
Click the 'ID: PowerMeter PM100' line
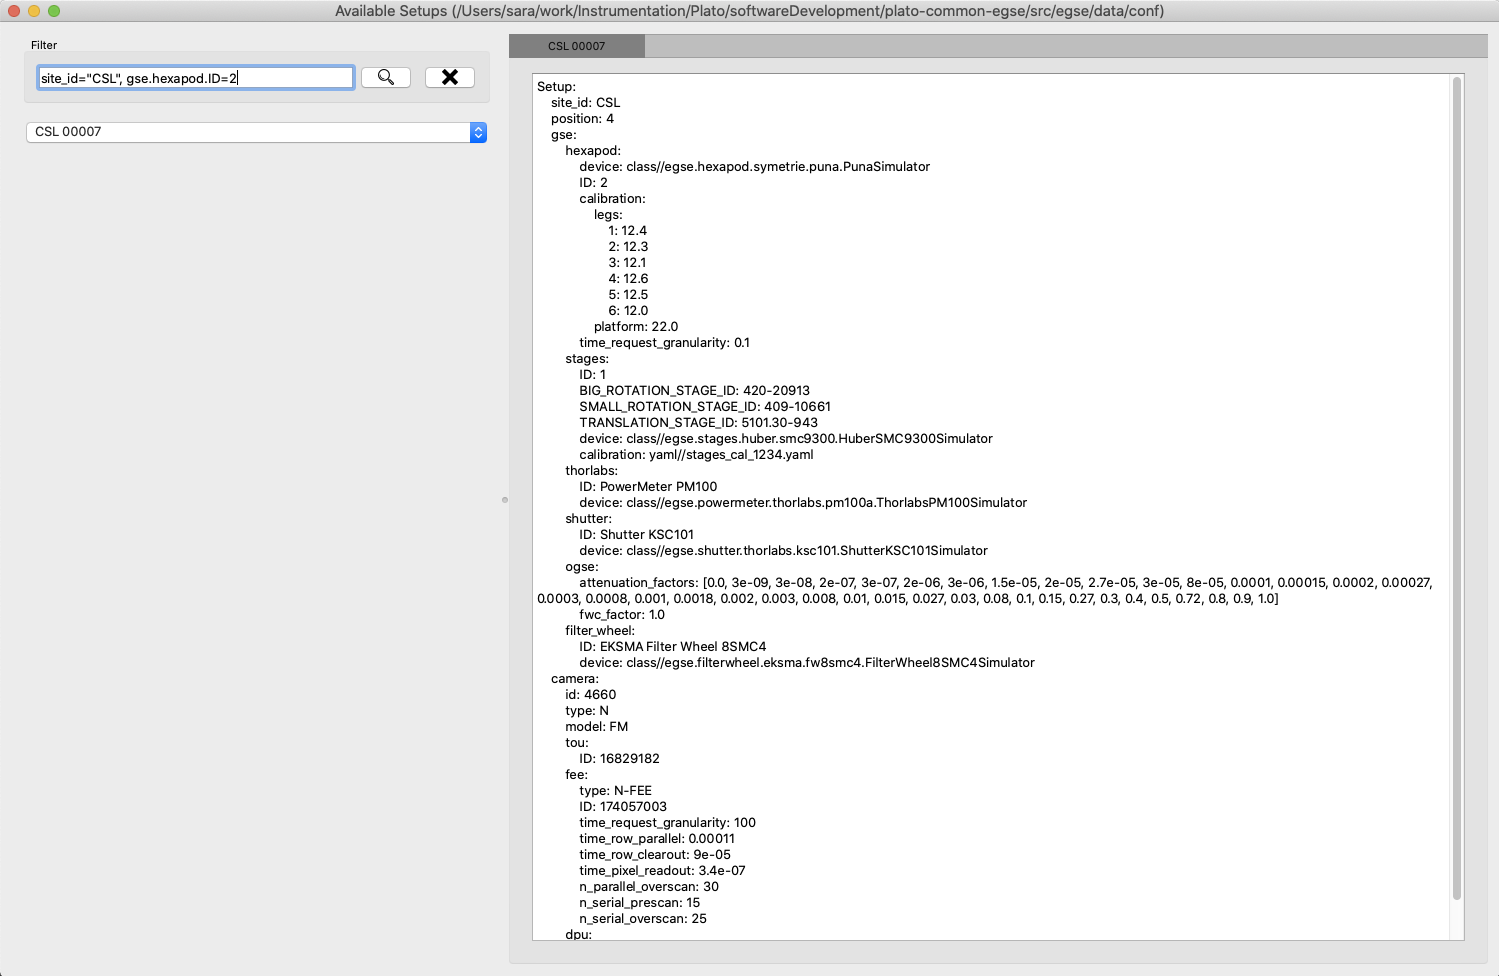pos(648,487)
